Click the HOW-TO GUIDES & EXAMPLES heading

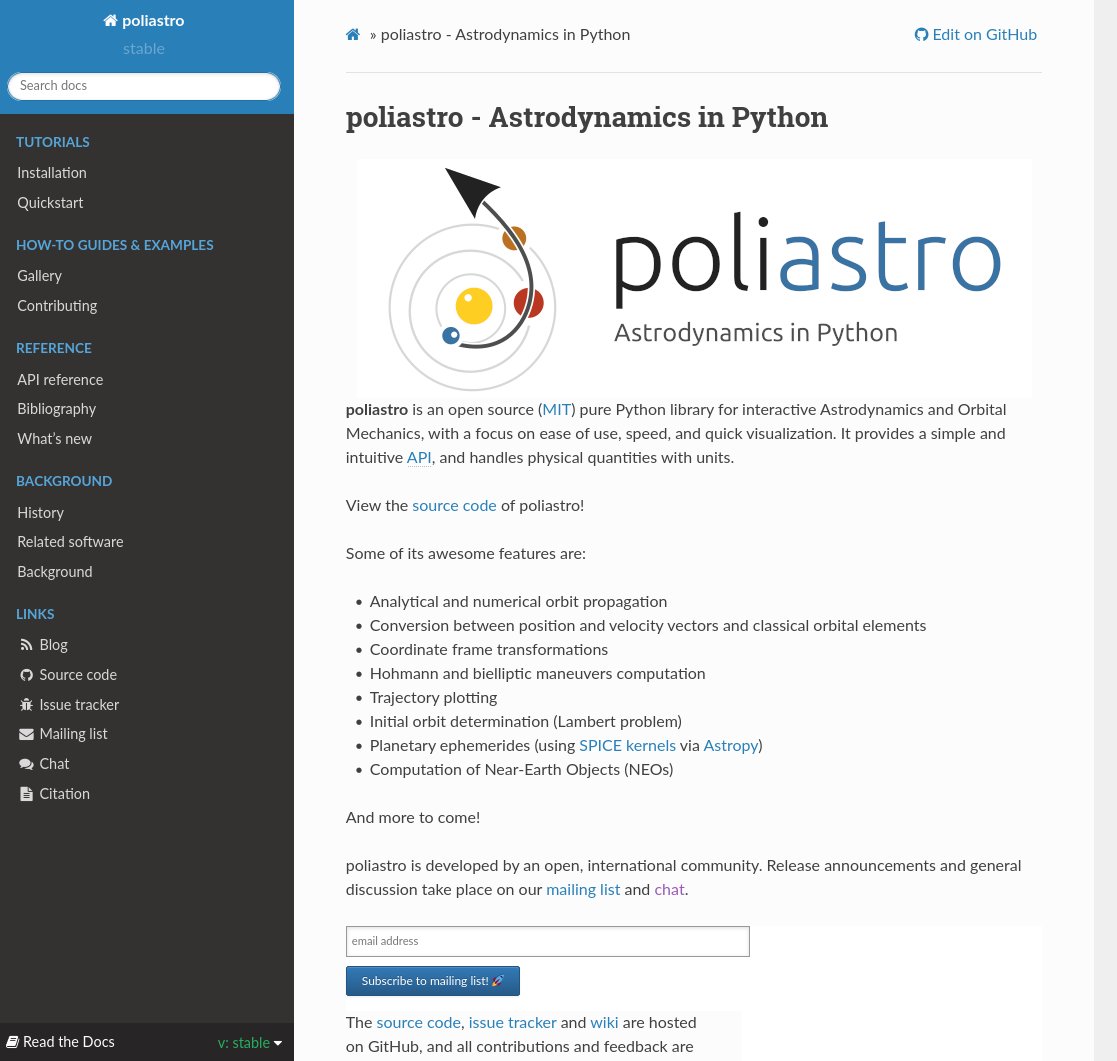(115, 245)
